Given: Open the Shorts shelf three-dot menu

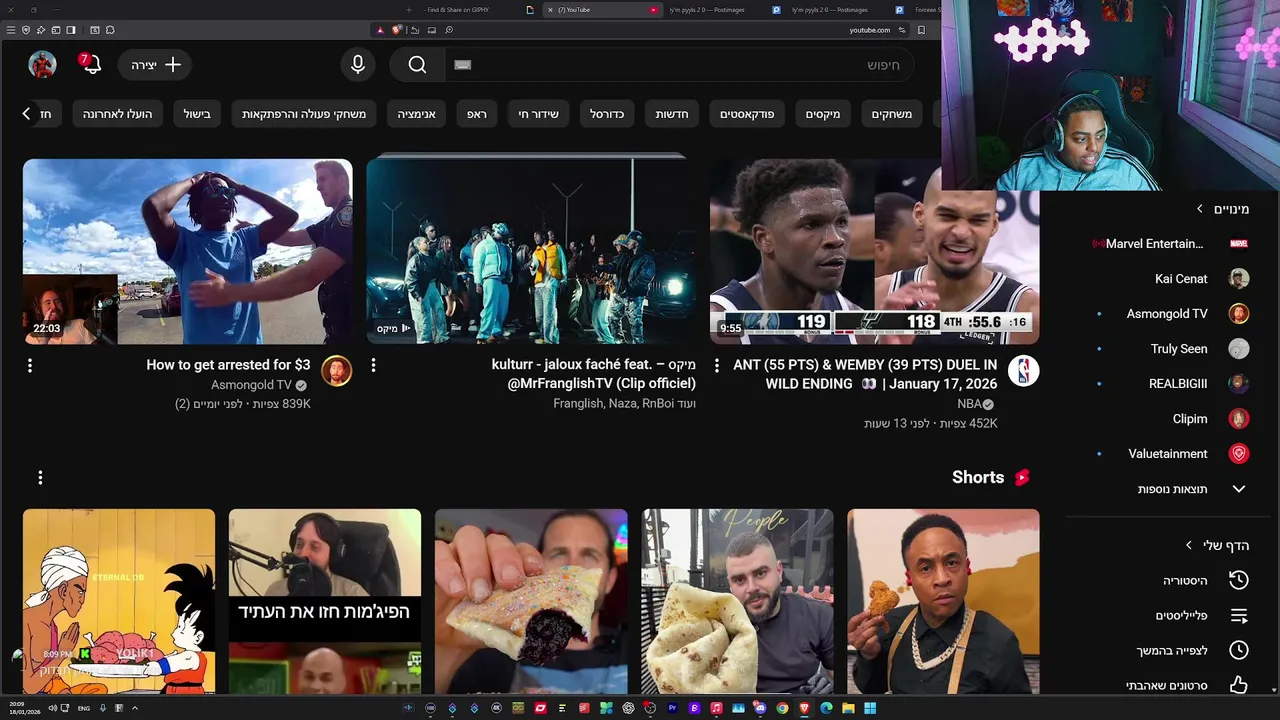Looking at the screenshot, I should point(40,478).
